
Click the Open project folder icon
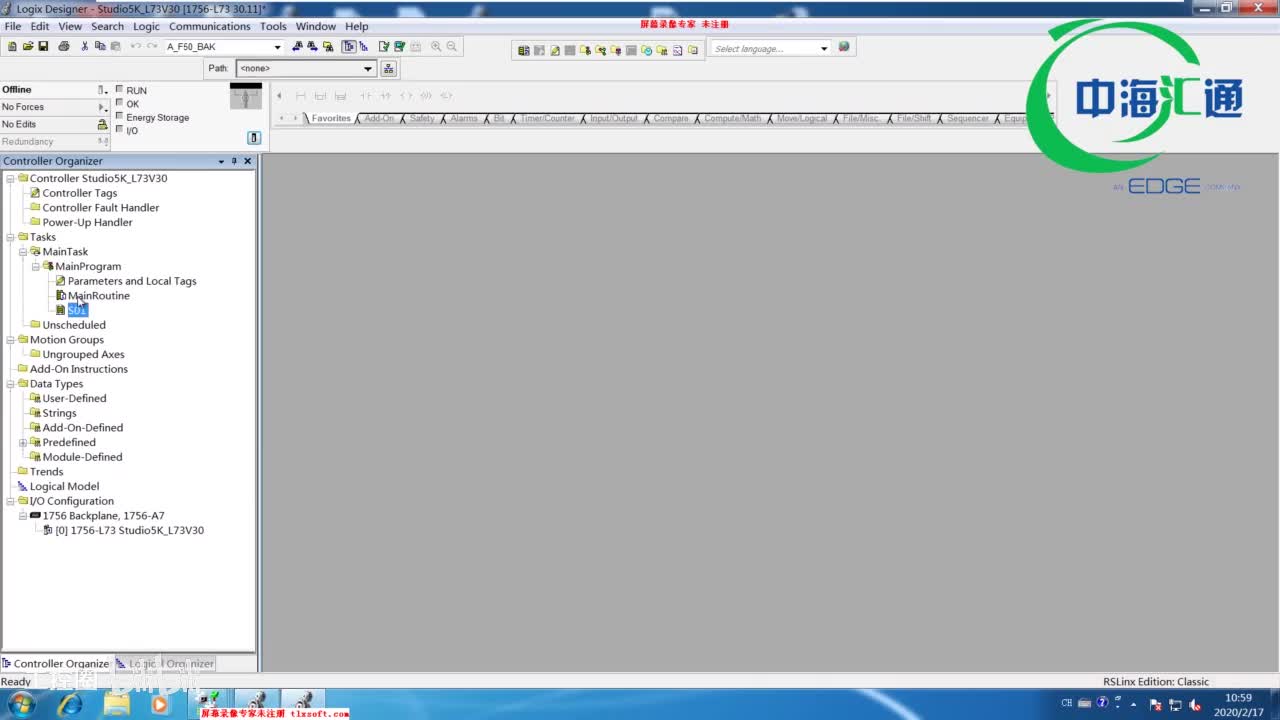click(28, 47)
